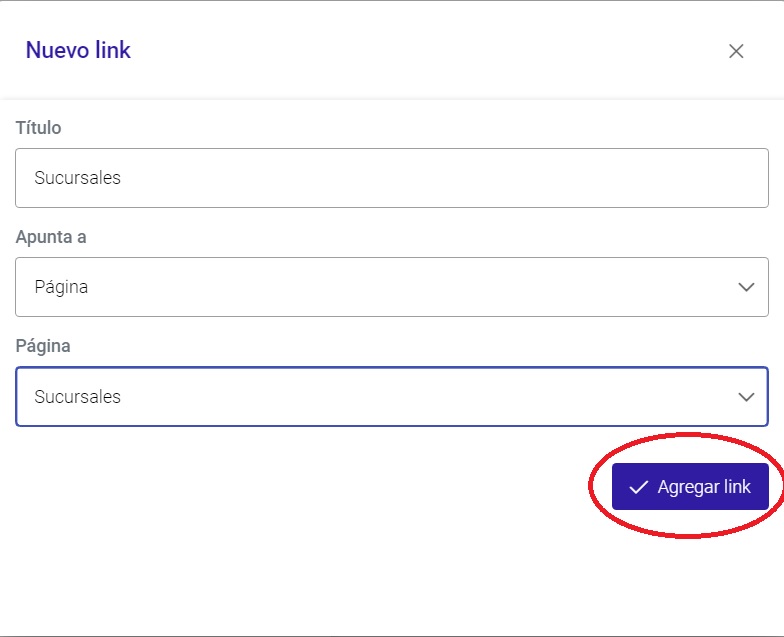Open the Página dropdown showing Sucursales
The image size is (784, 637).
click(x=392, y=396)
